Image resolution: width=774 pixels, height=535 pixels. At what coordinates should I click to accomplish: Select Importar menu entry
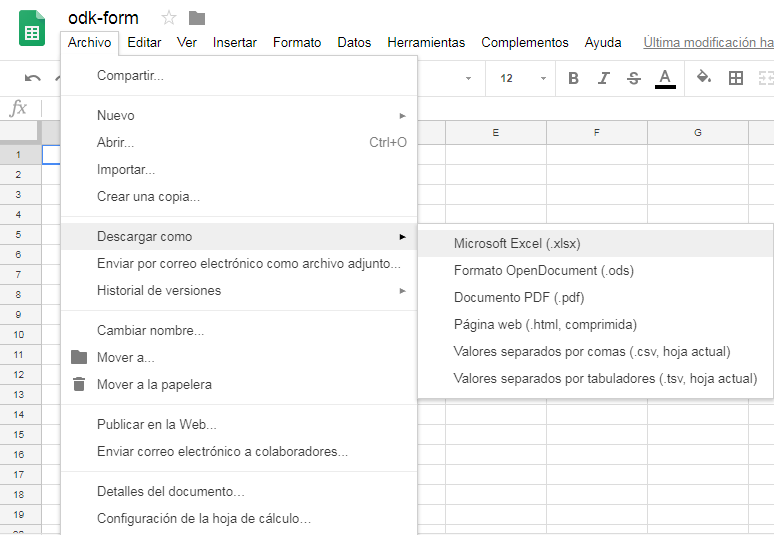coord(239,170)
